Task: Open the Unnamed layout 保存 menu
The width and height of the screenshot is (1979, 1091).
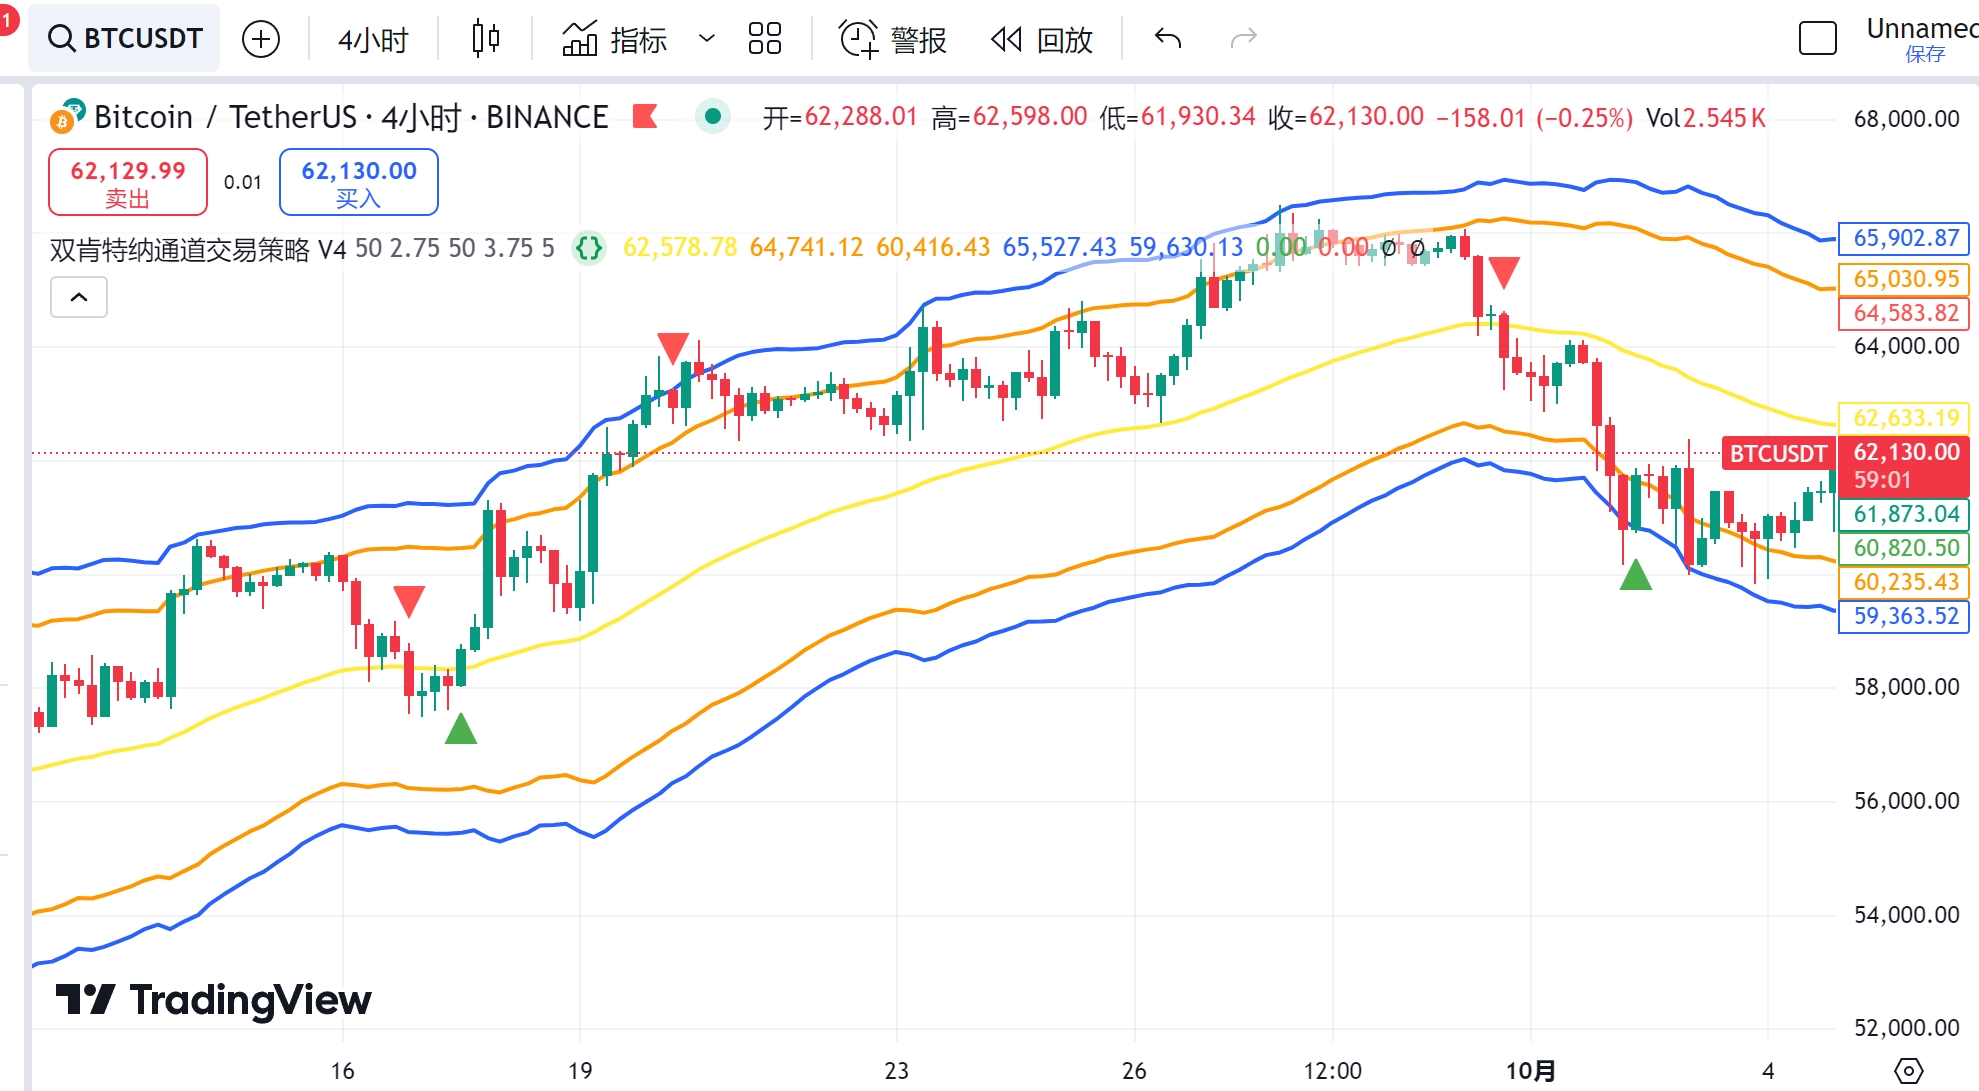Action: coord(1922,39)
